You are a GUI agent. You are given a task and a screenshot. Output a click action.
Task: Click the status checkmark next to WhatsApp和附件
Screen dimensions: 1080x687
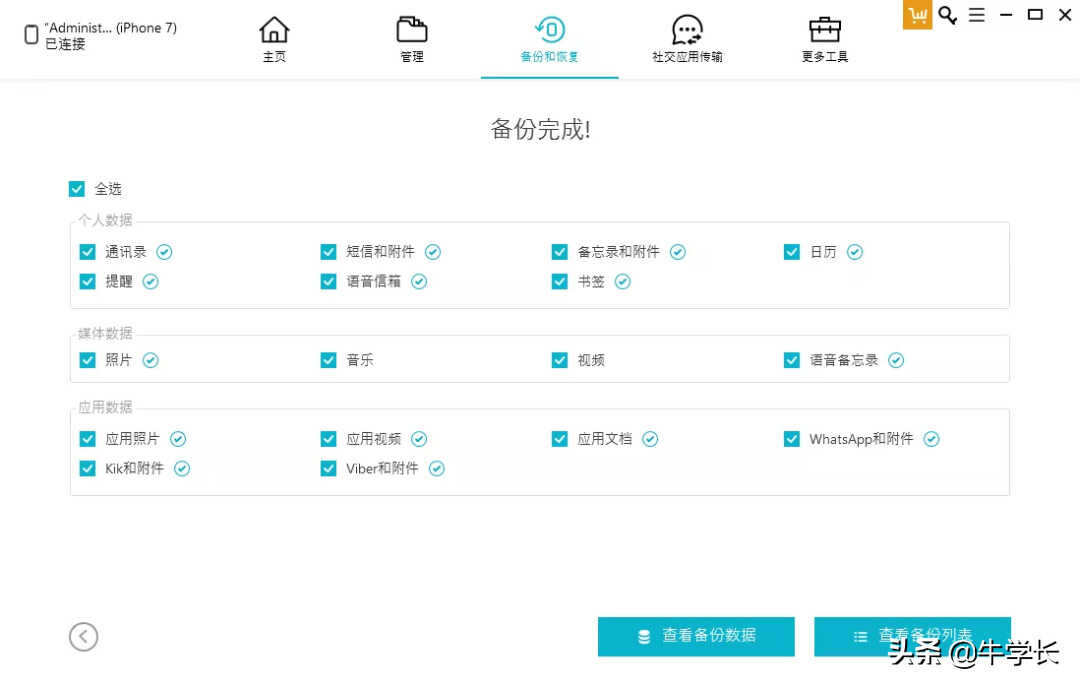pyautogui.click(x=931, y=439)
